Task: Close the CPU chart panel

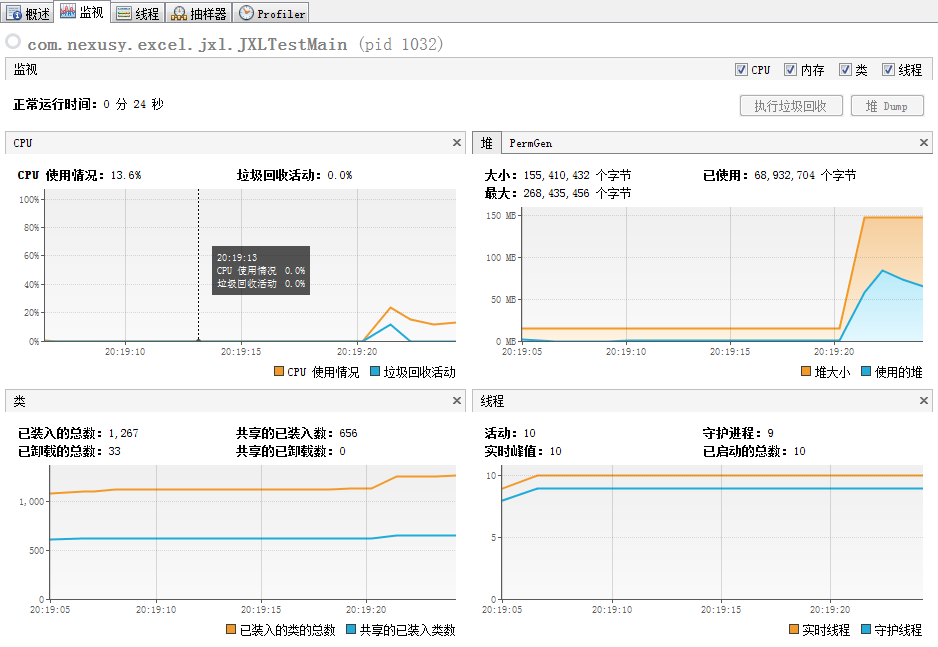Action: pos(457,142)
